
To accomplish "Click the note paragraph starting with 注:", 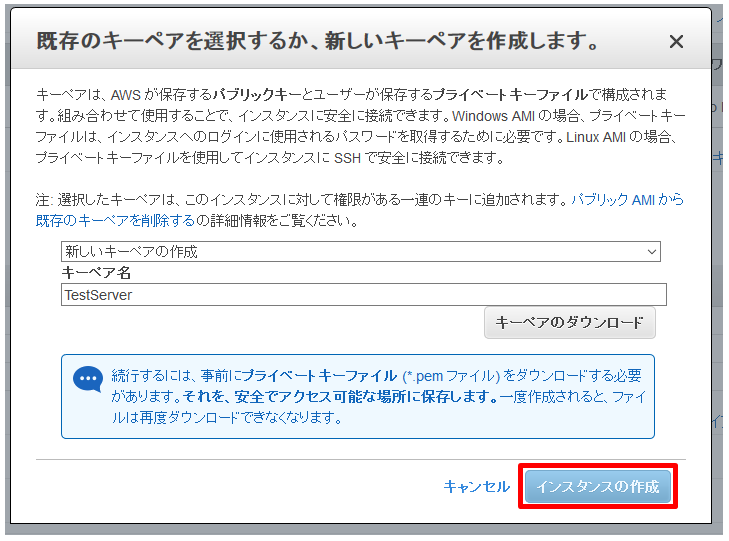I will [x=359, y=210].
